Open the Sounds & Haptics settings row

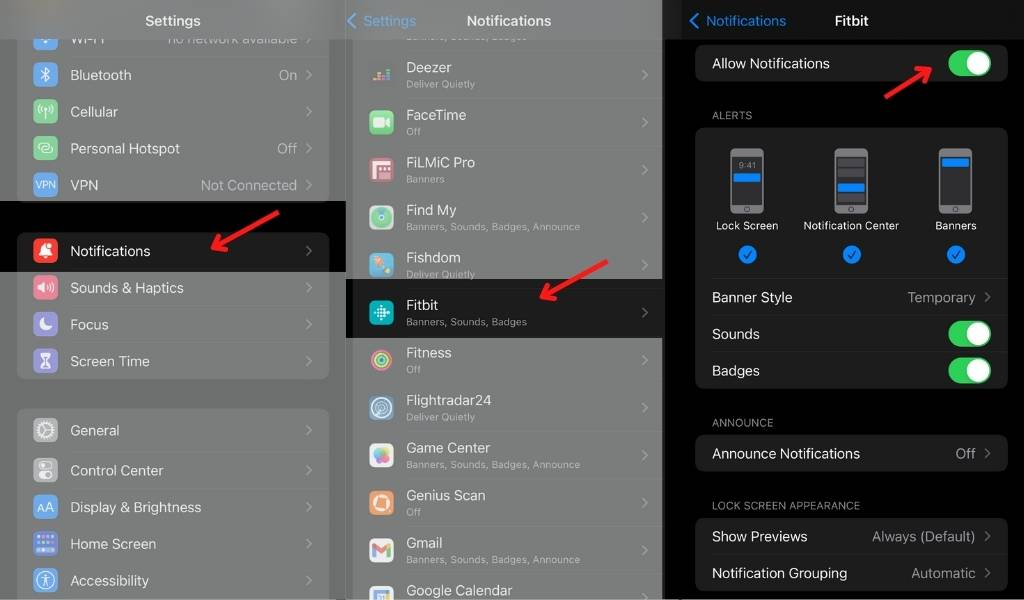[173, 288]
